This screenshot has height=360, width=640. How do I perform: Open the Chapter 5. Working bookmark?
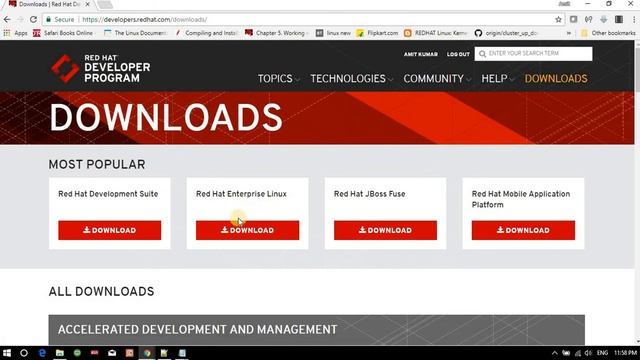pos(276,33)
